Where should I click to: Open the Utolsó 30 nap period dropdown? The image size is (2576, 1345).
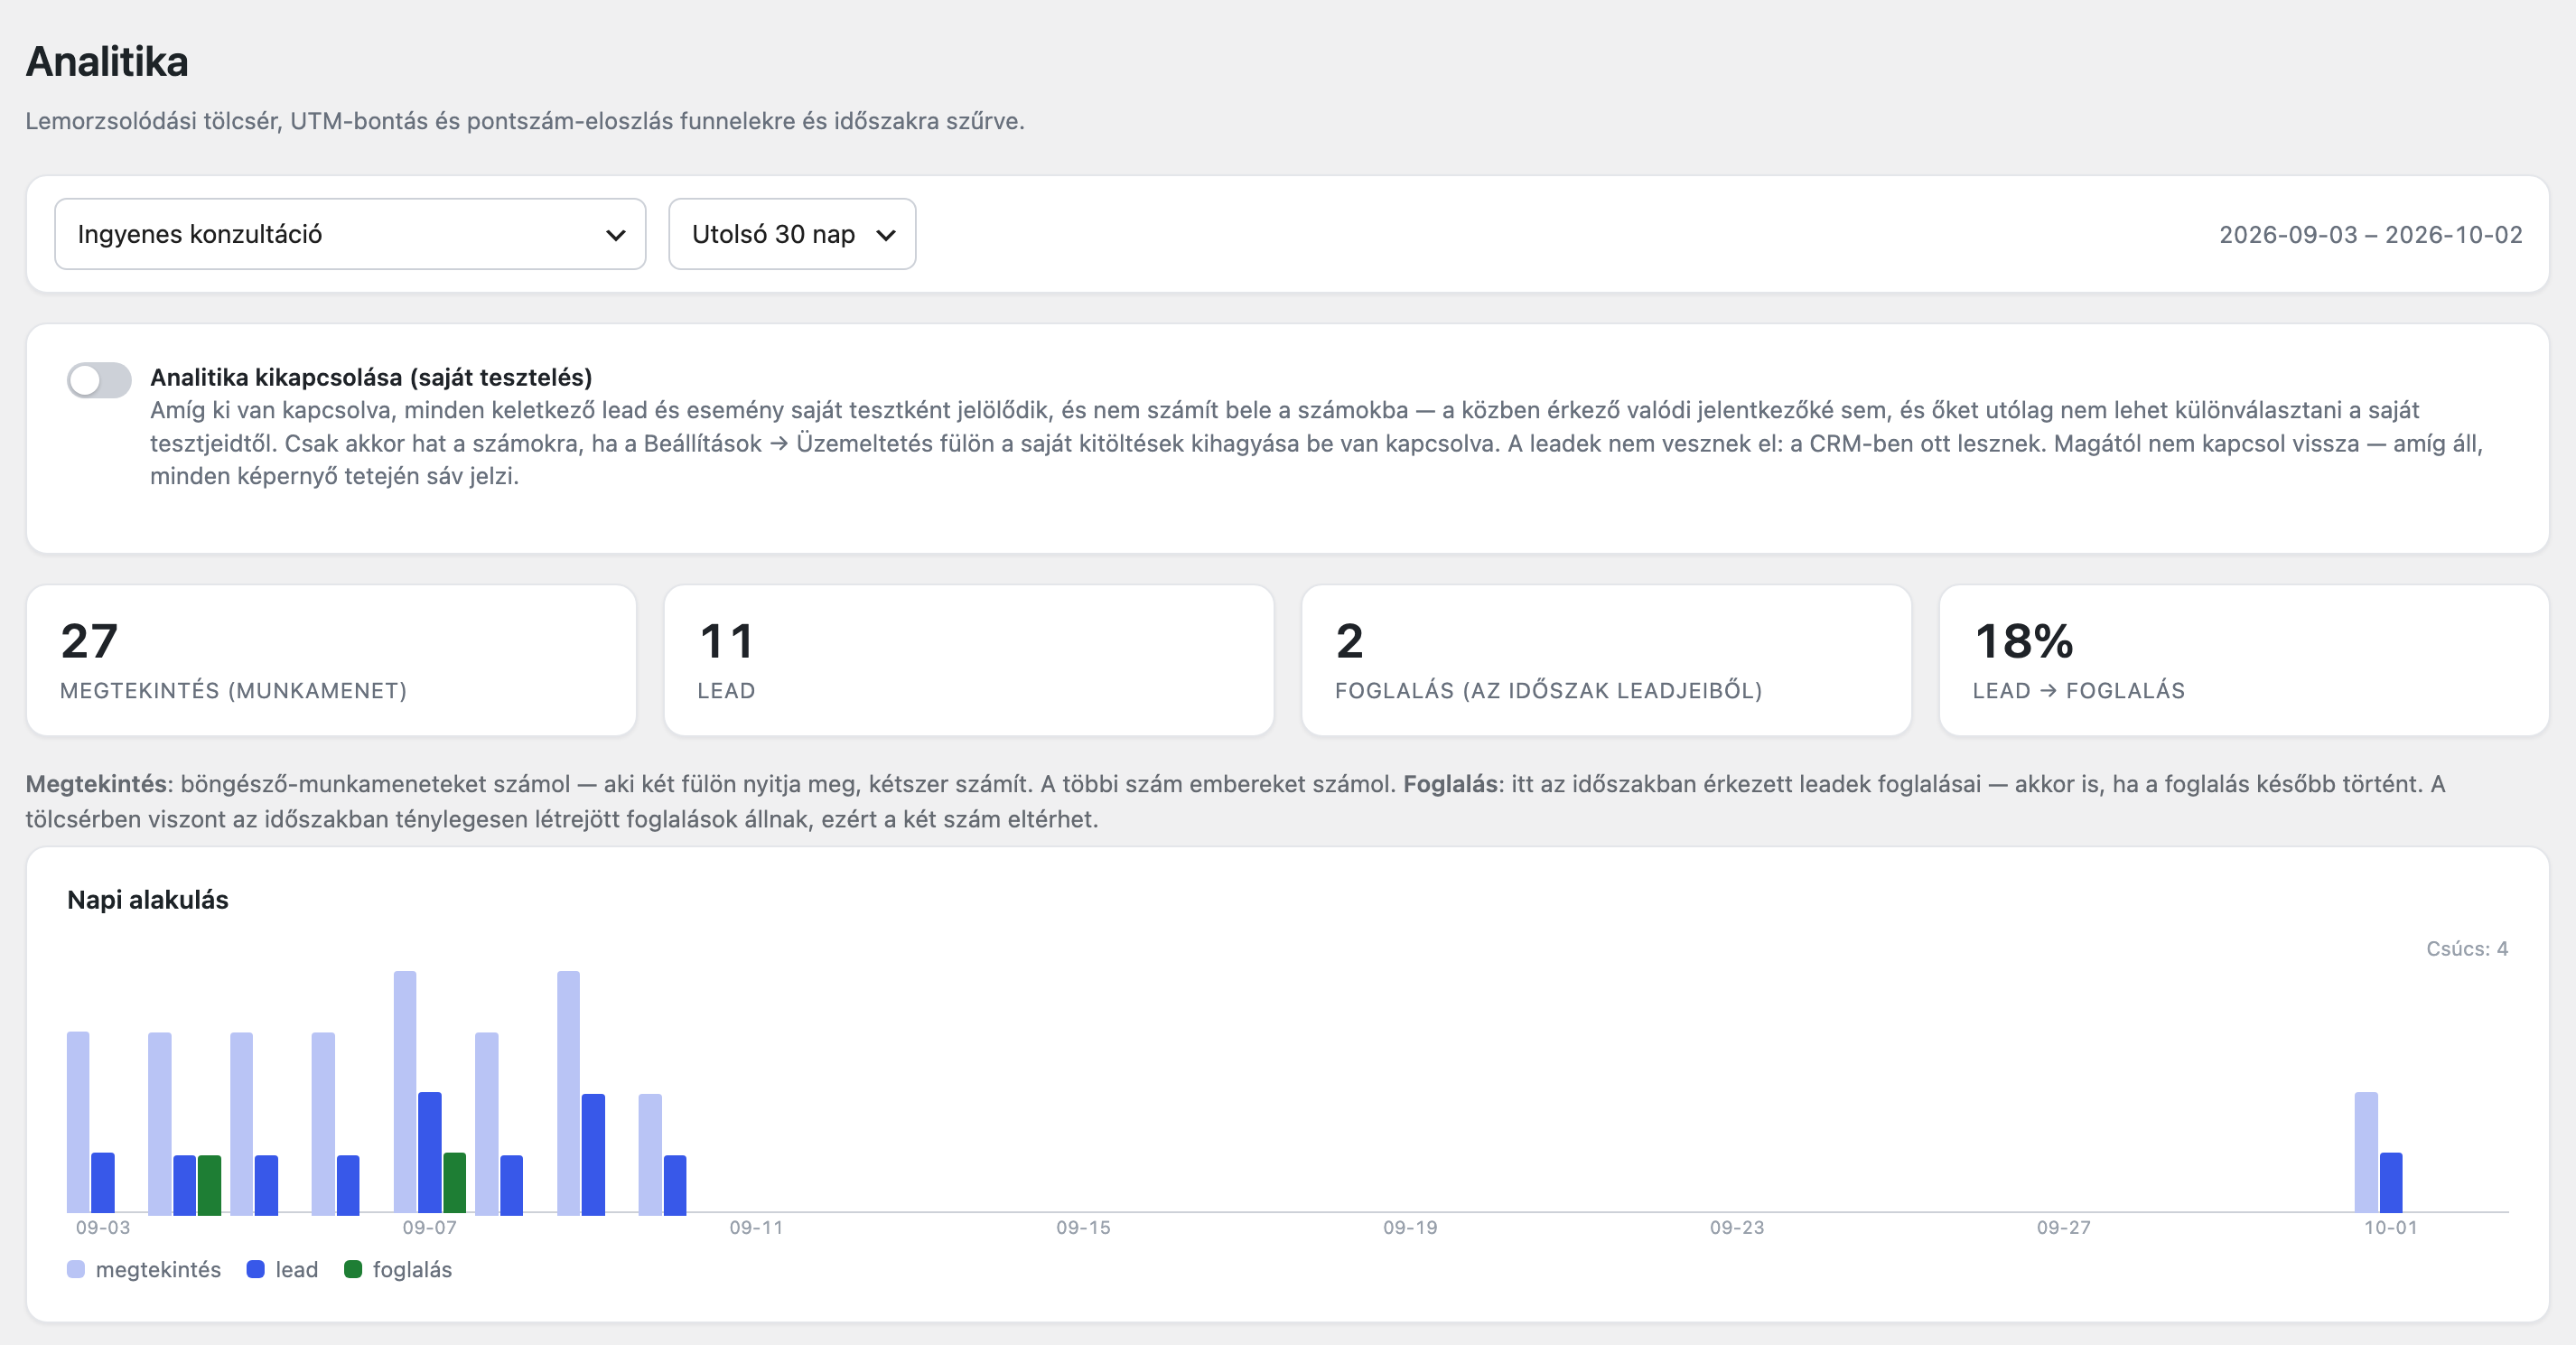792,234
